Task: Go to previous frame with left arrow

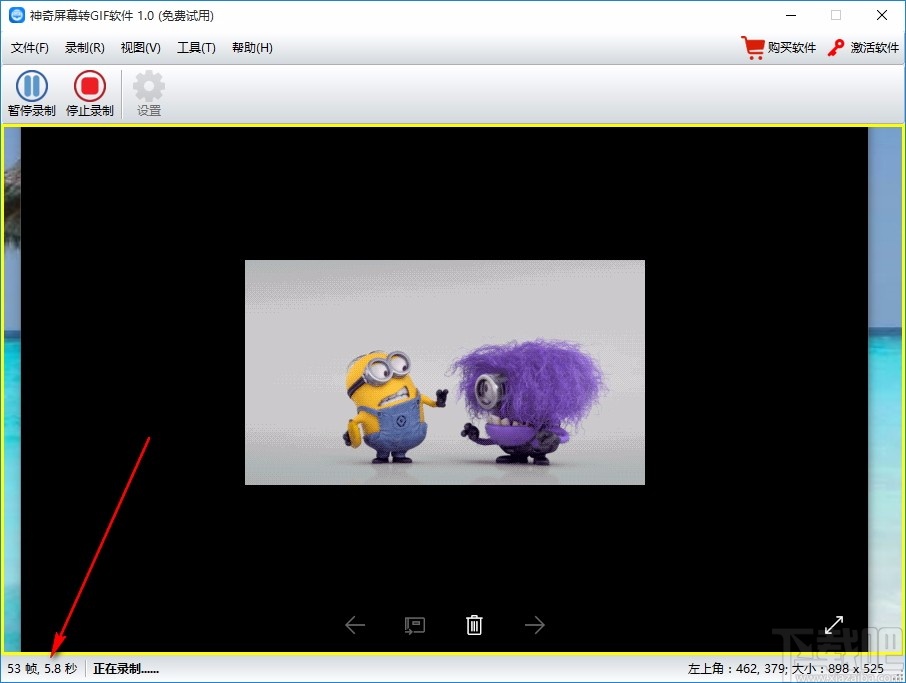Action: coord(355,625)
